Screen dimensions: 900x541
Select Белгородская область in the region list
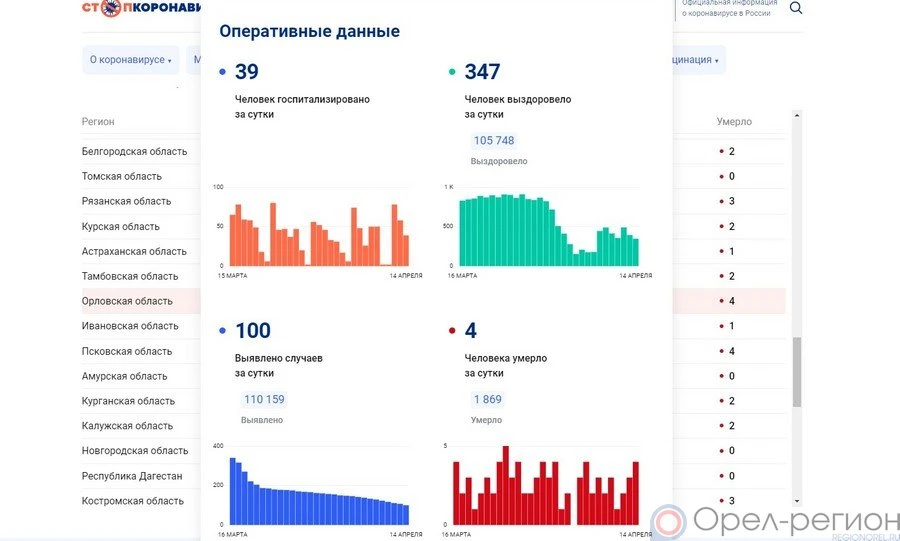(134, 152)
